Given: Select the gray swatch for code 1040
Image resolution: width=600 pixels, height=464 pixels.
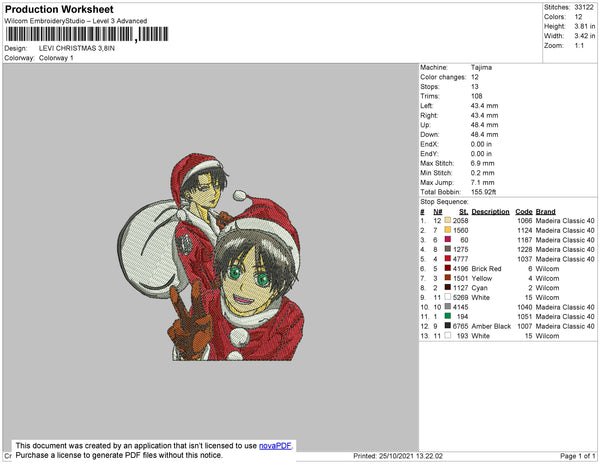Looking at the screenshot, I should (448, 307).
